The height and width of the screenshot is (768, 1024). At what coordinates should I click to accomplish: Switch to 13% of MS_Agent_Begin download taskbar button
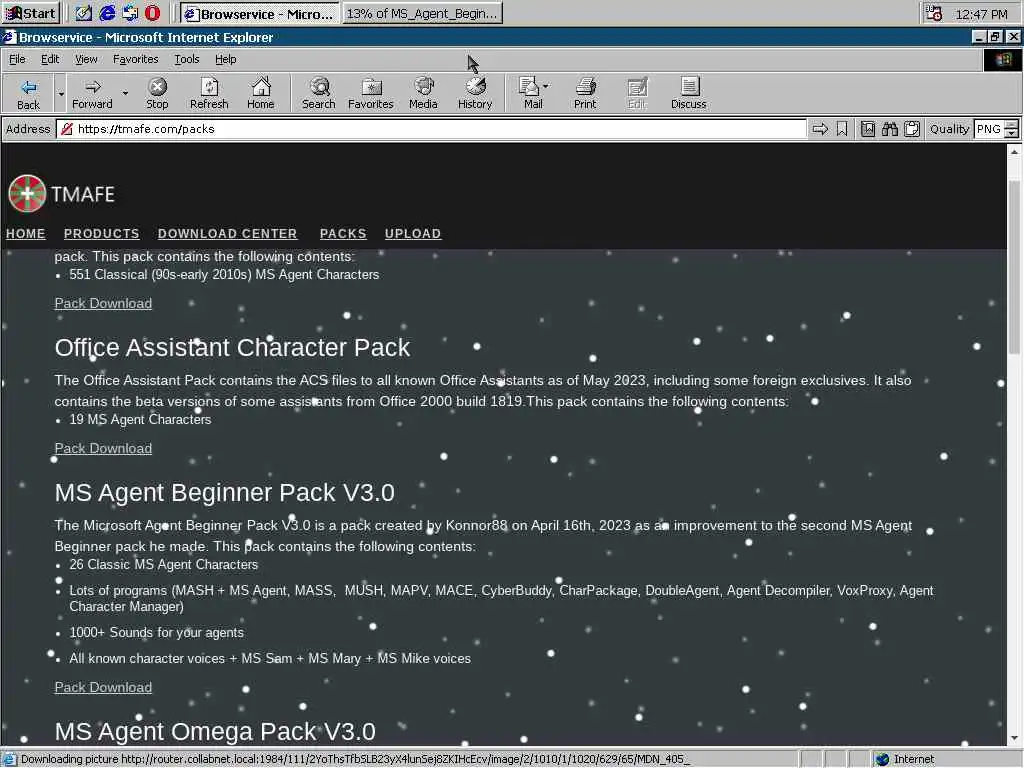coord(423,14)
